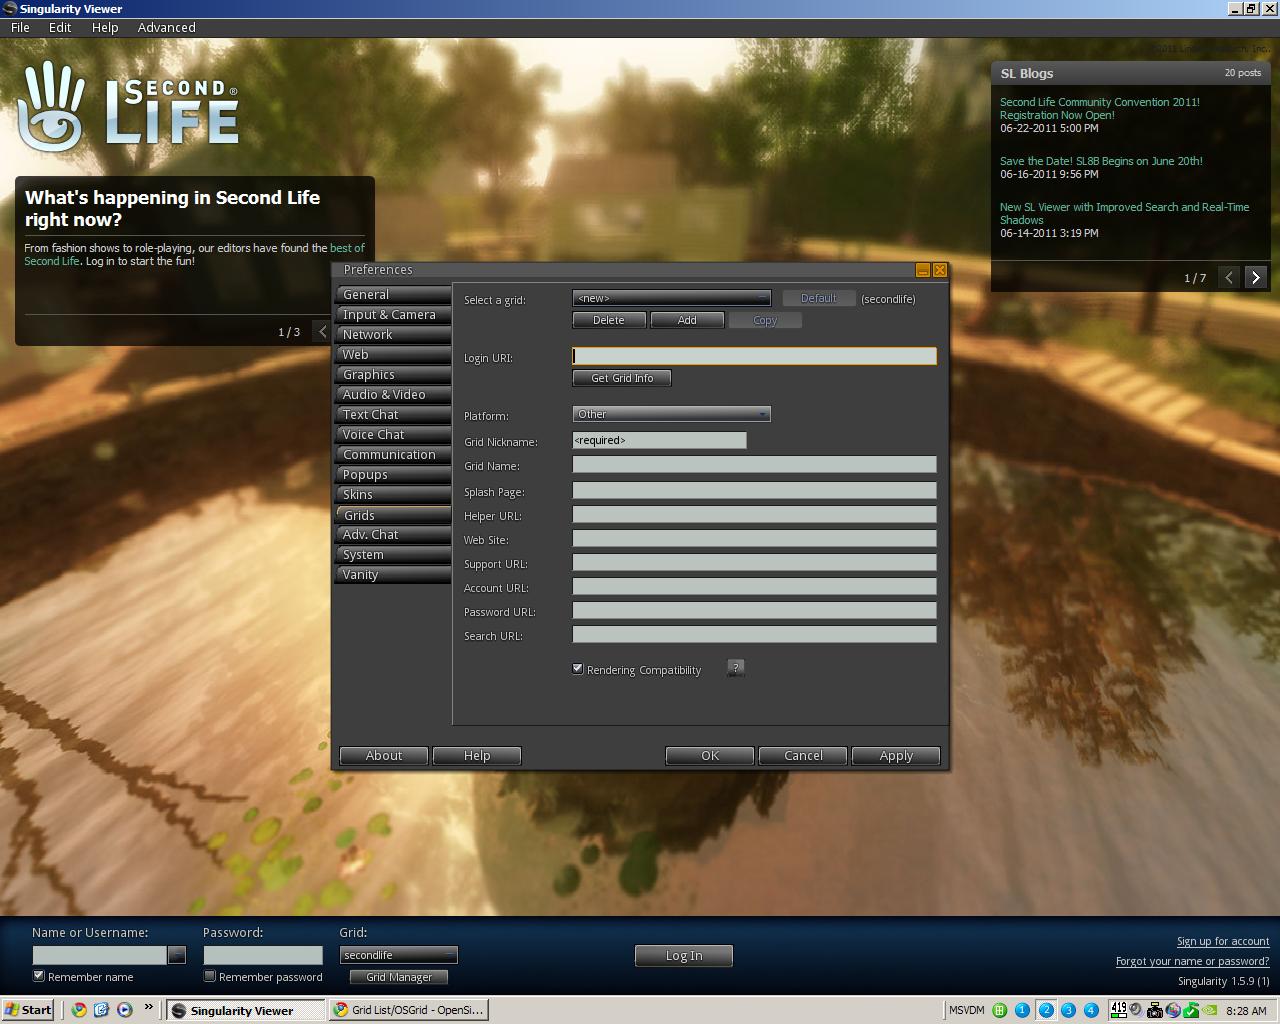Open Windows Media Player from Quick Launch
The width and height of the screenshot is (1280, 1024).
pos(124,1010)
